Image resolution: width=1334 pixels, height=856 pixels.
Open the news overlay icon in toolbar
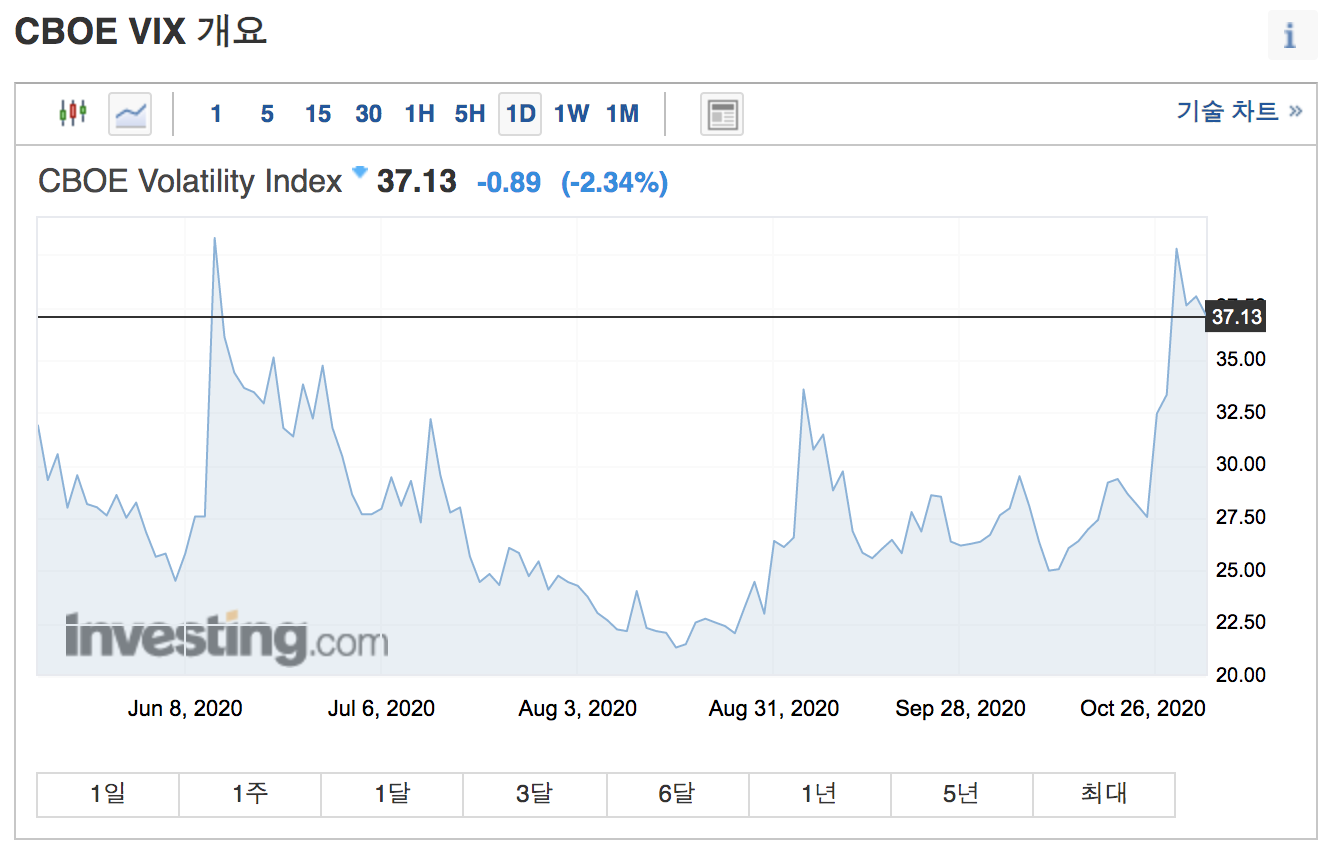click(721, 114)
